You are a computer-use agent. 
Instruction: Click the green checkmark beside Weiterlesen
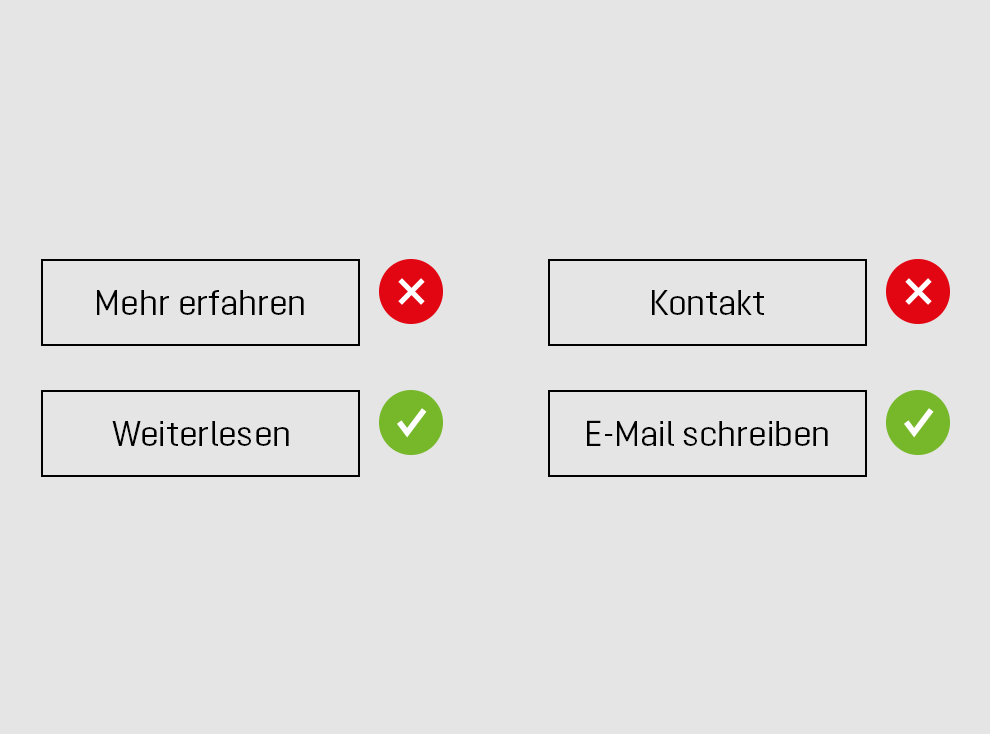click(411, 422)
